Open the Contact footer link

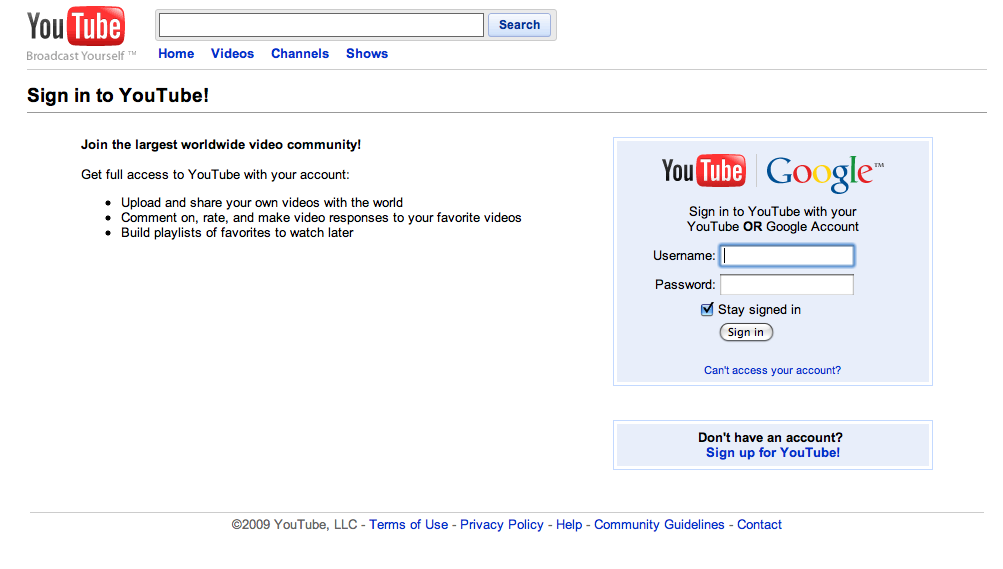pos(759,525)
